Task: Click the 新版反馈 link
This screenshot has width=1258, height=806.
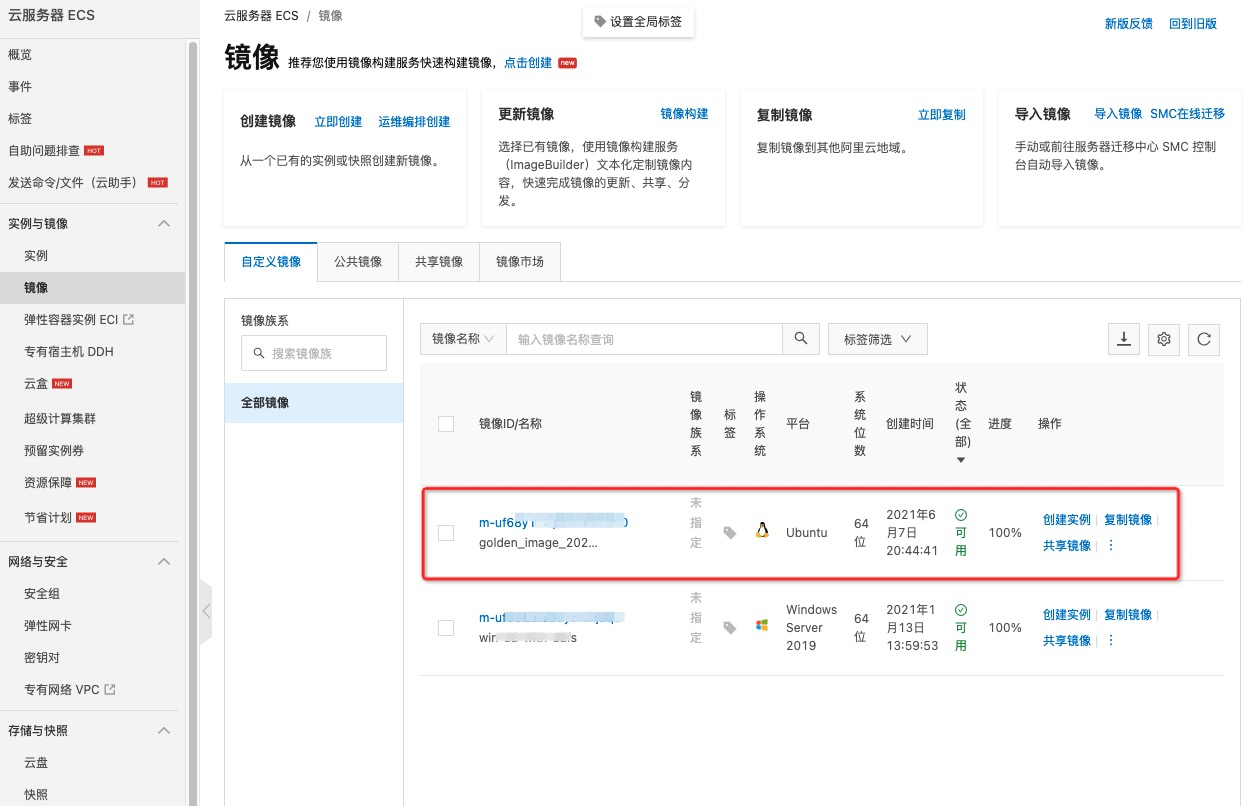Action: coord(1129,24)
